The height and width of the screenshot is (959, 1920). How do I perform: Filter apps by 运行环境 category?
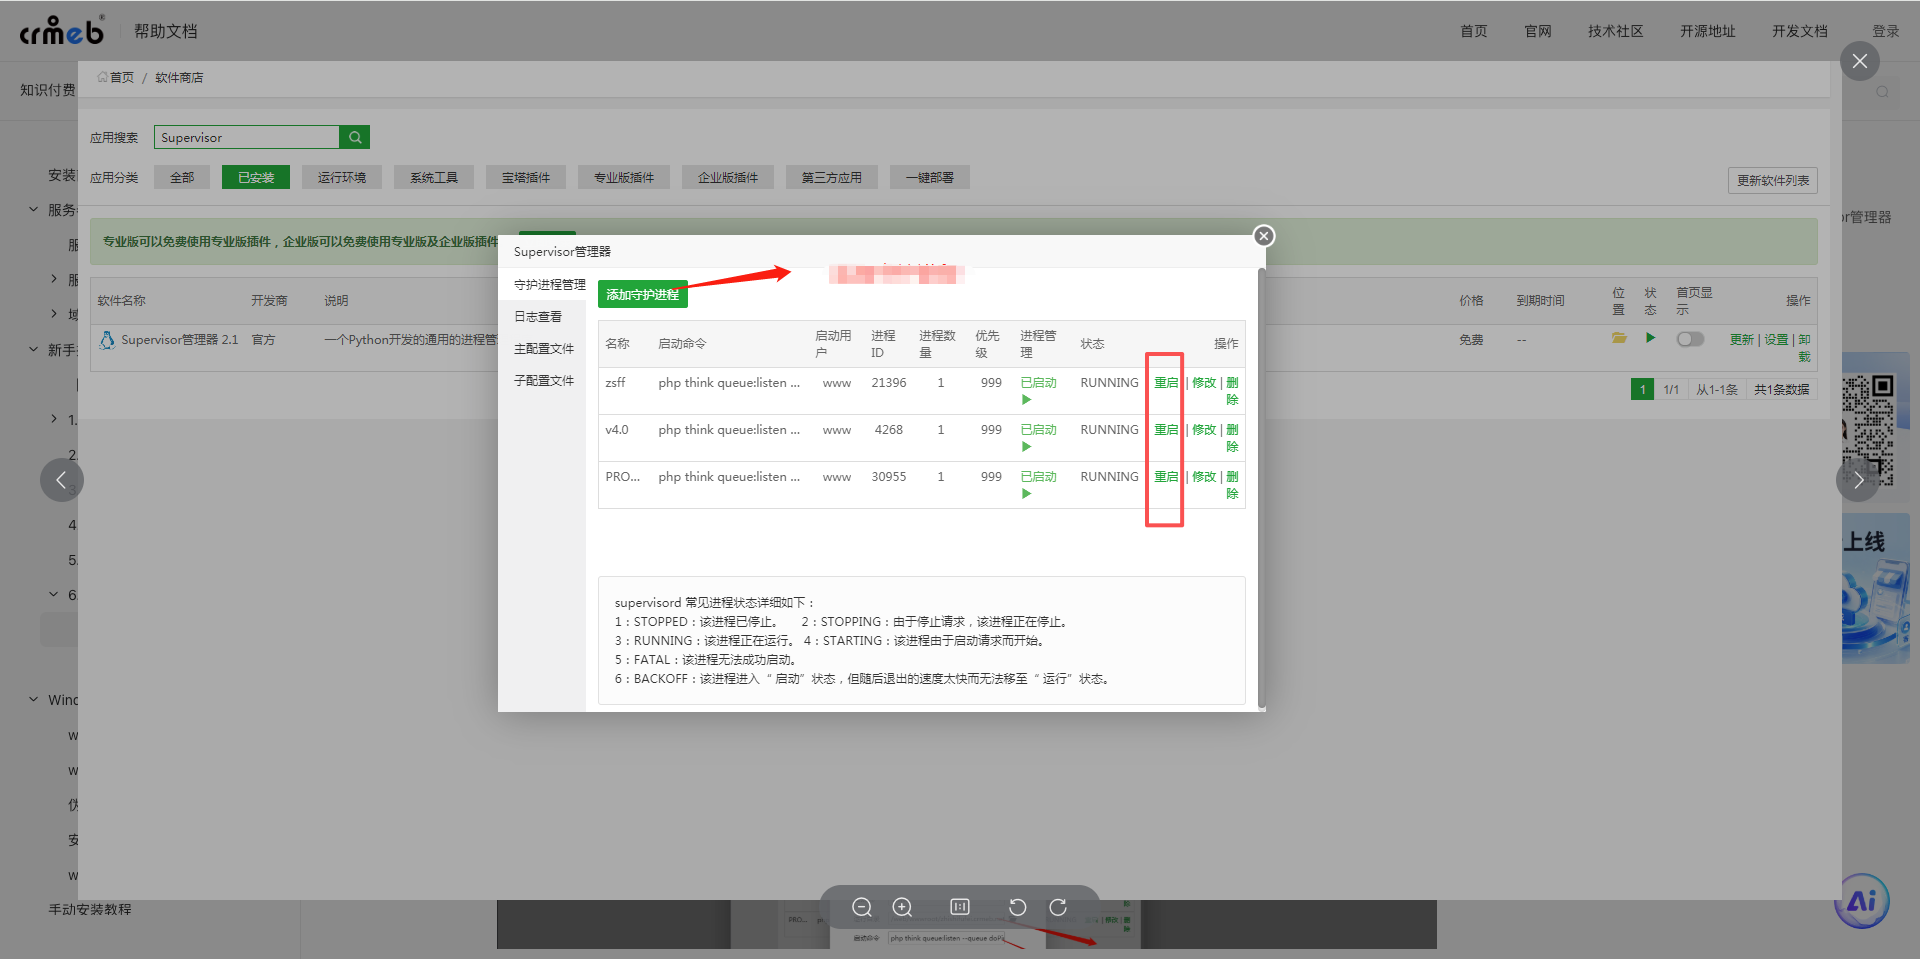tap(342, 177)
